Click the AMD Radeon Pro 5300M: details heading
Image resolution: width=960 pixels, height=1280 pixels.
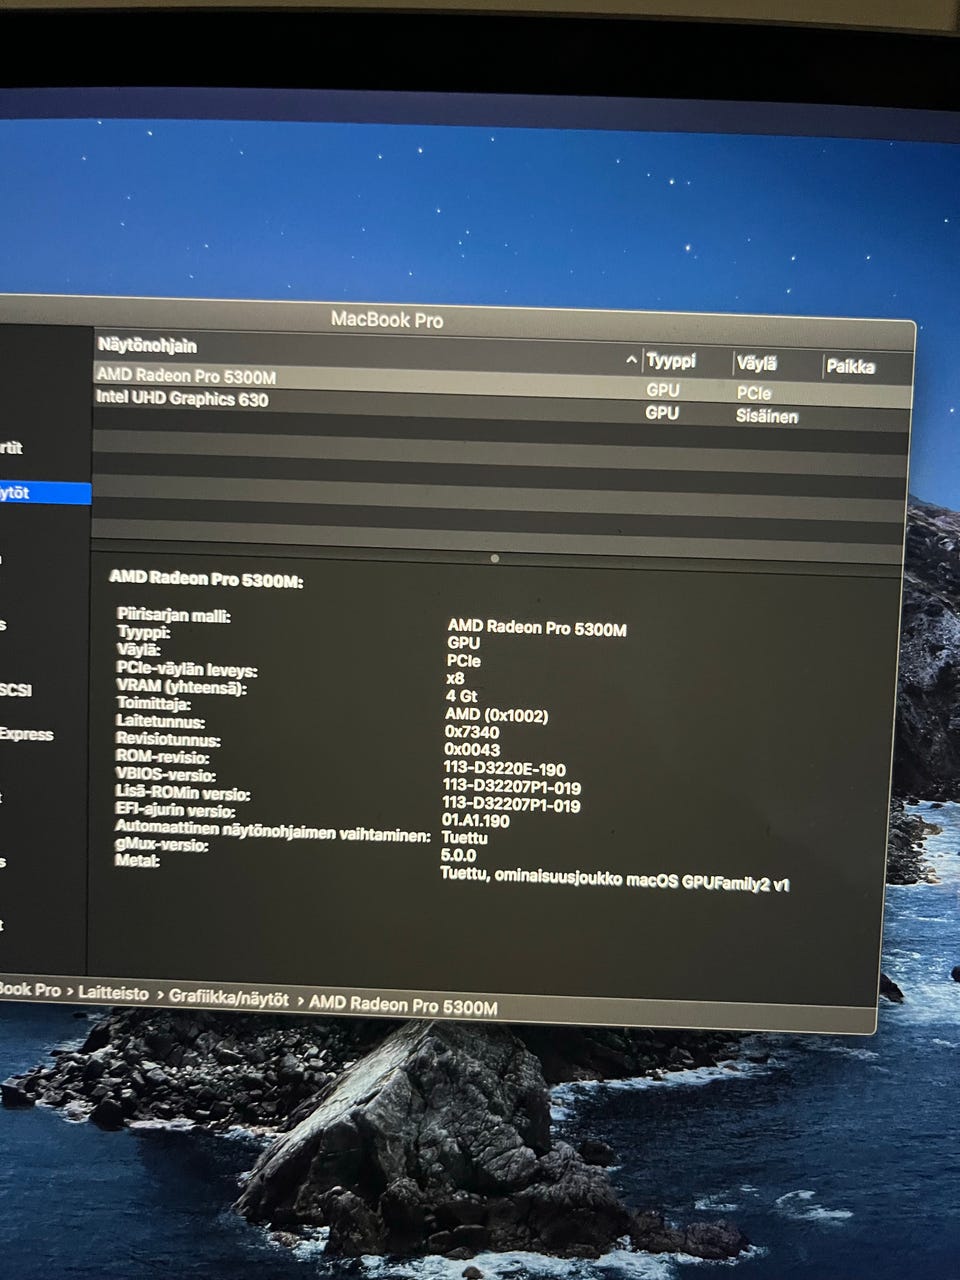206,579
